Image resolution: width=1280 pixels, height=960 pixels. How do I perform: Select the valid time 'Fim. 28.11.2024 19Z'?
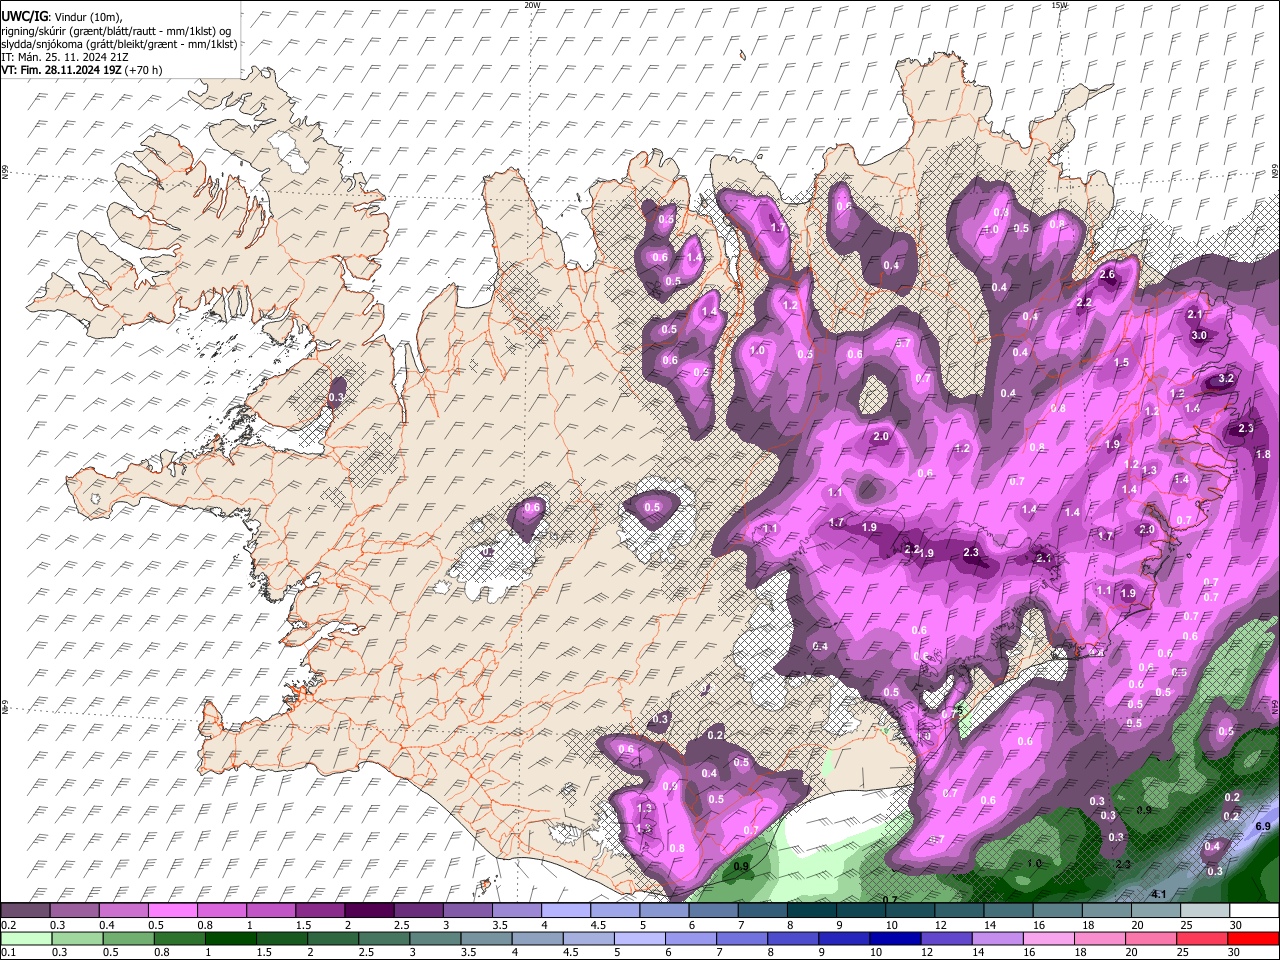pos(70,70)
